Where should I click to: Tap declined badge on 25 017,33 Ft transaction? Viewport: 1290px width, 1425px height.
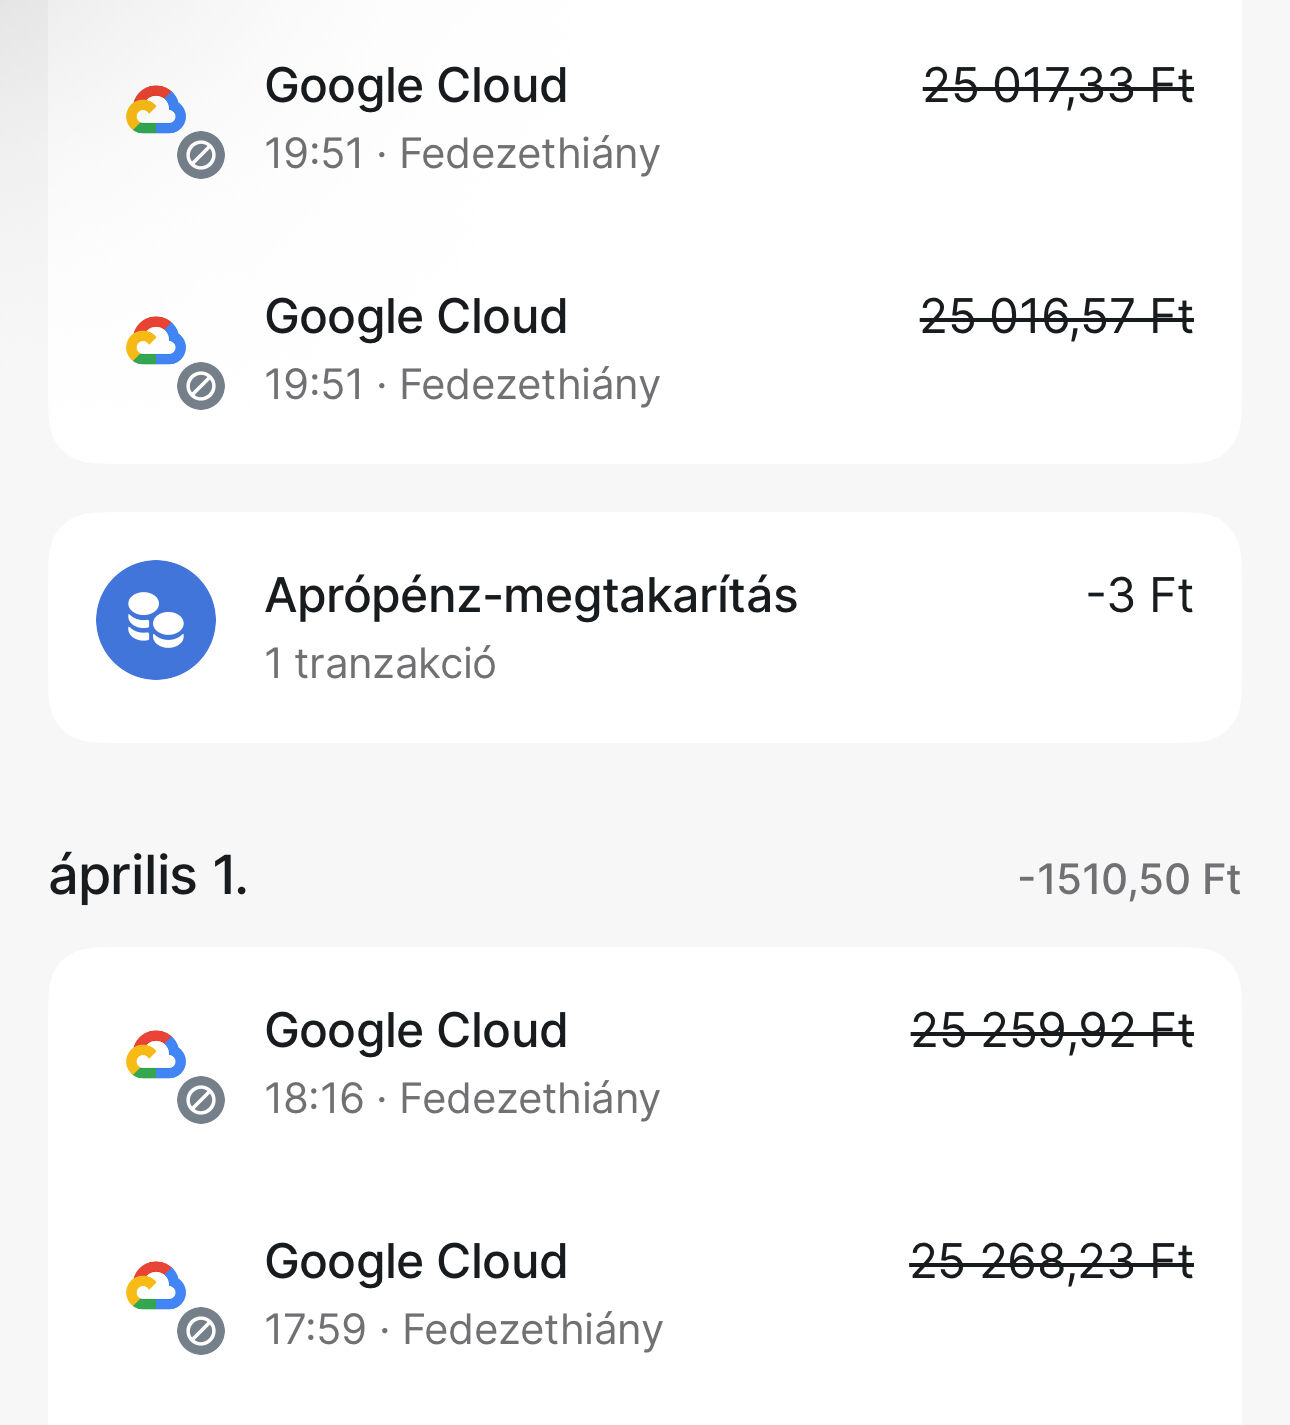[201, 155]
